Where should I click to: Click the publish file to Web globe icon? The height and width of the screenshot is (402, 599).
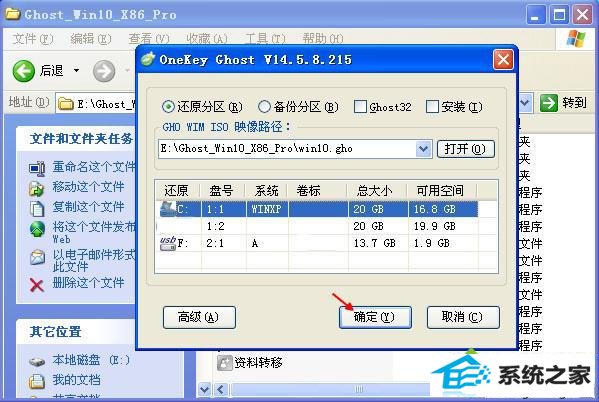(x=37, y=229)
